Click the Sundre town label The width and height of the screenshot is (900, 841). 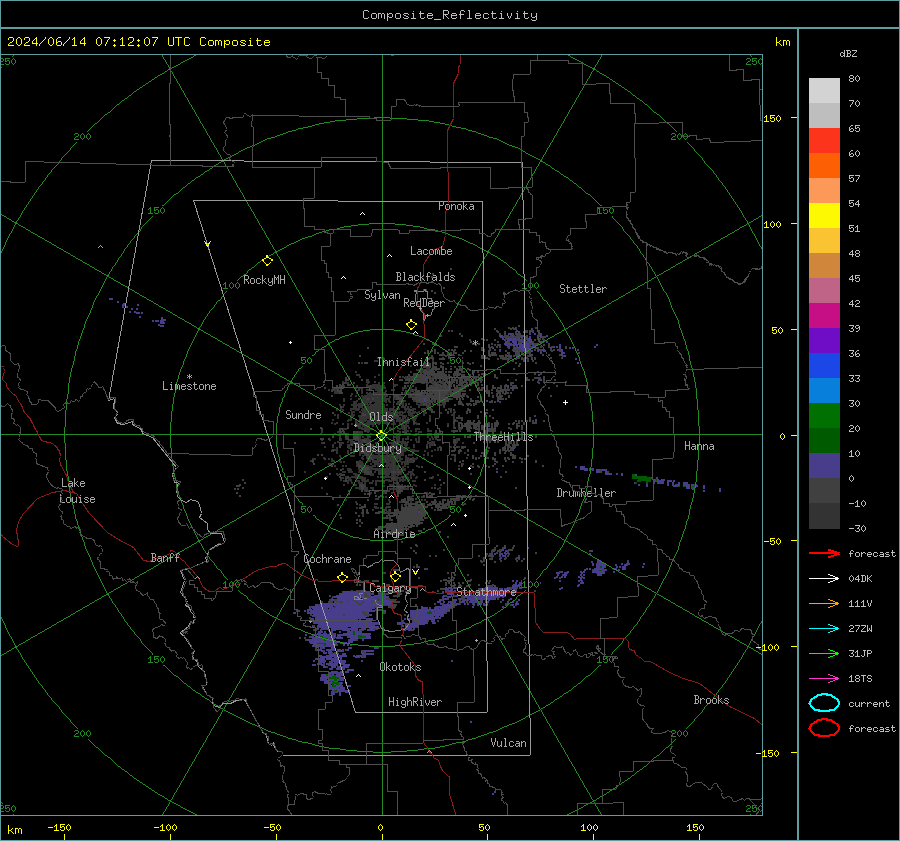pyautogui.click(x=303, y=415)
